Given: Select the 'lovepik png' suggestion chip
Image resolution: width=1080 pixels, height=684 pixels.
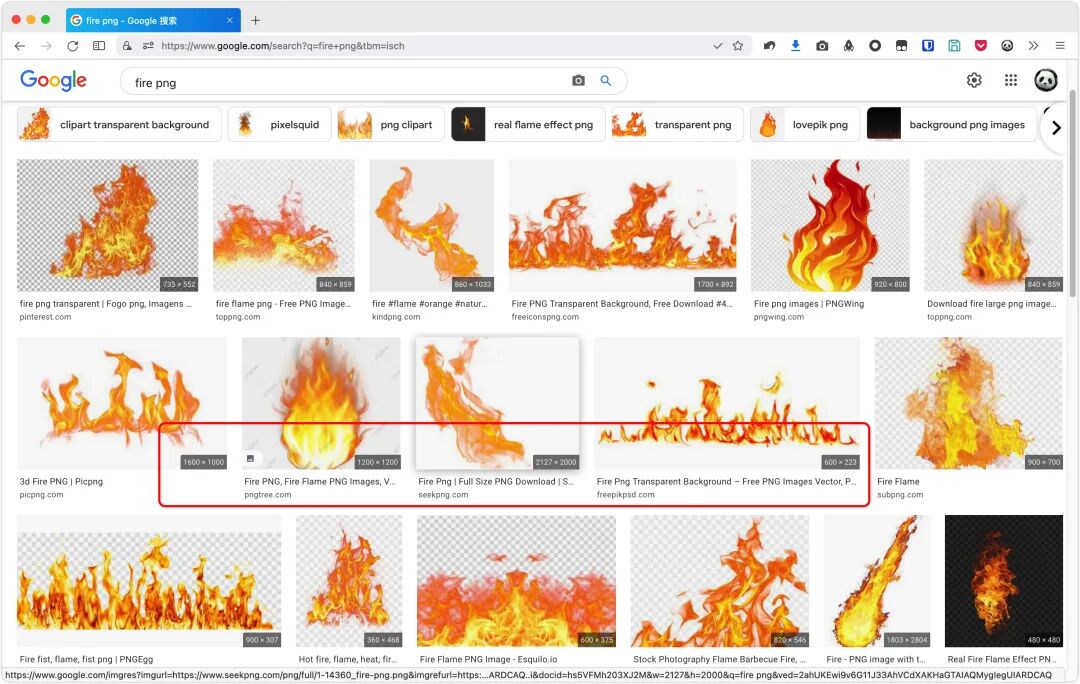Looking at the screenshot, I should [804, 124].
